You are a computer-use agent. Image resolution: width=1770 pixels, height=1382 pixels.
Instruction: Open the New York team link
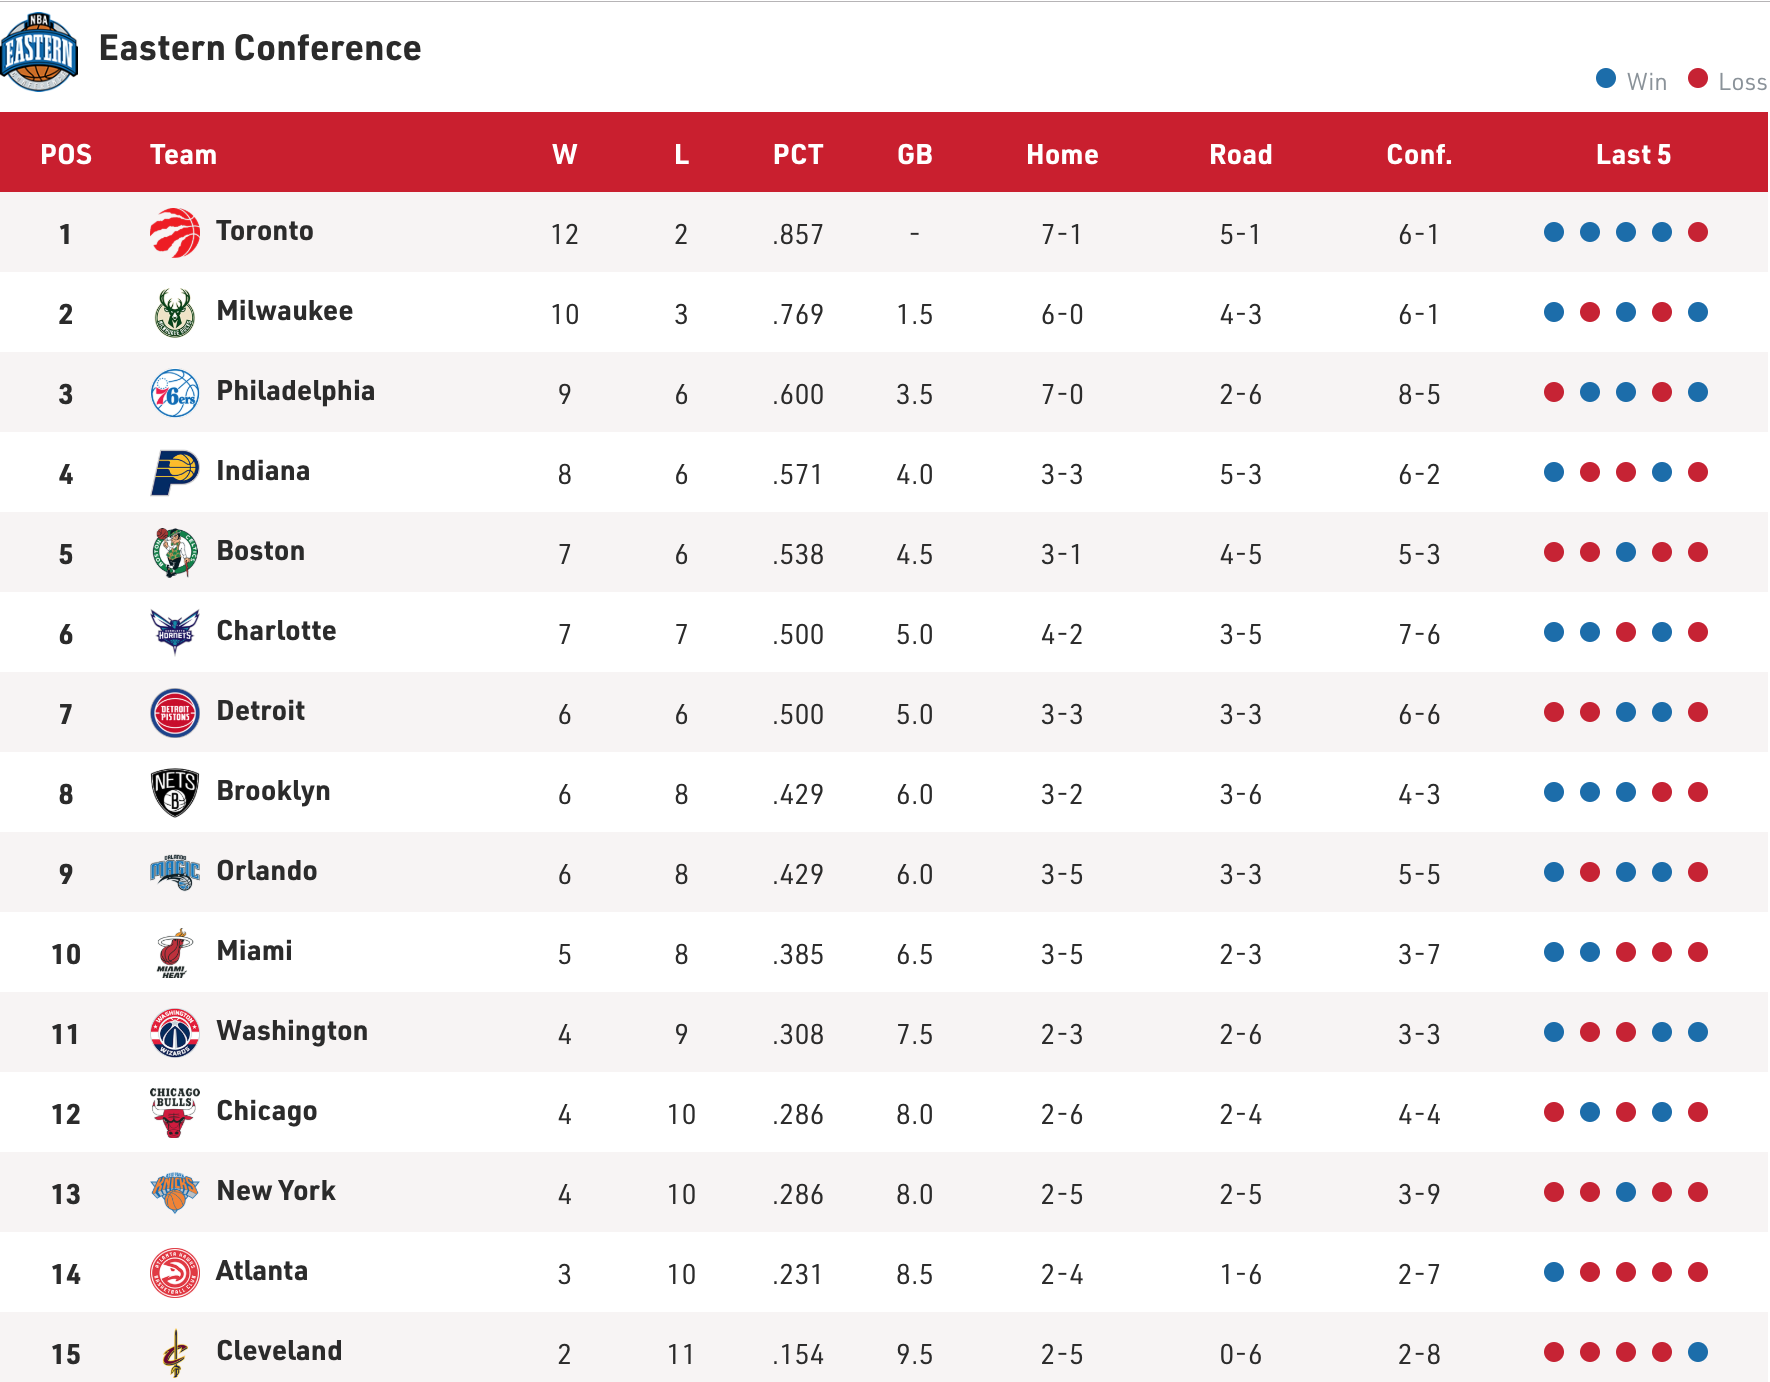[x=276, y=1191]
